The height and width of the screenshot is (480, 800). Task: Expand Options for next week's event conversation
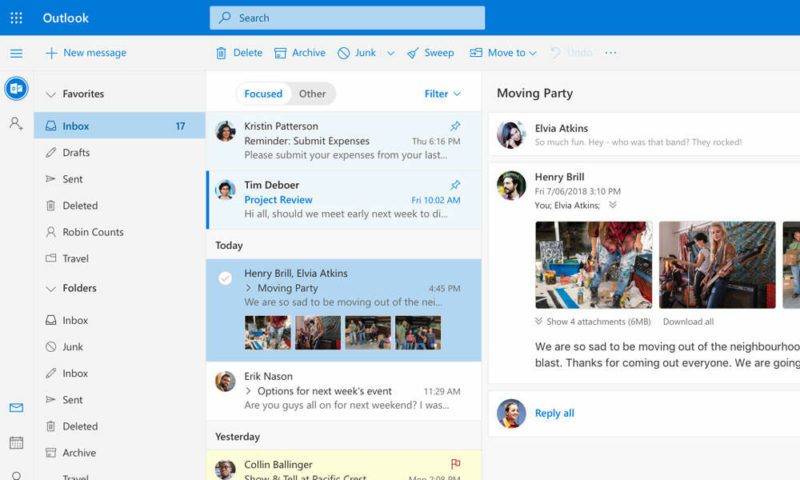(x=248, y=391)
